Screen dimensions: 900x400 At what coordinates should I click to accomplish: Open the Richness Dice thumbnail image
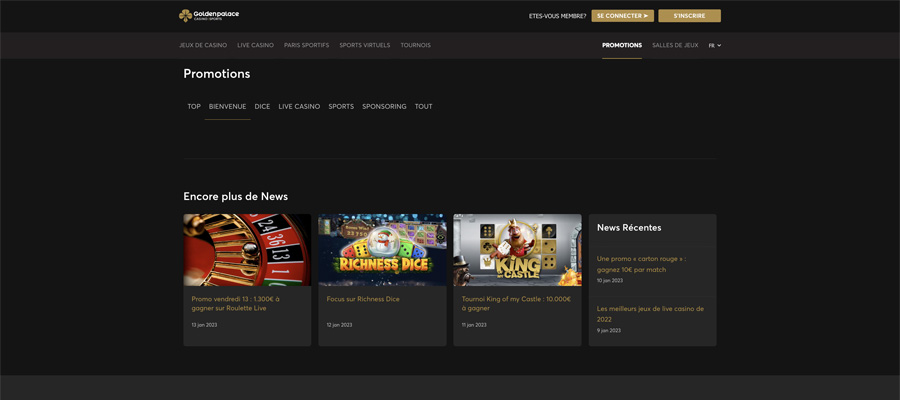coord(382,250)
